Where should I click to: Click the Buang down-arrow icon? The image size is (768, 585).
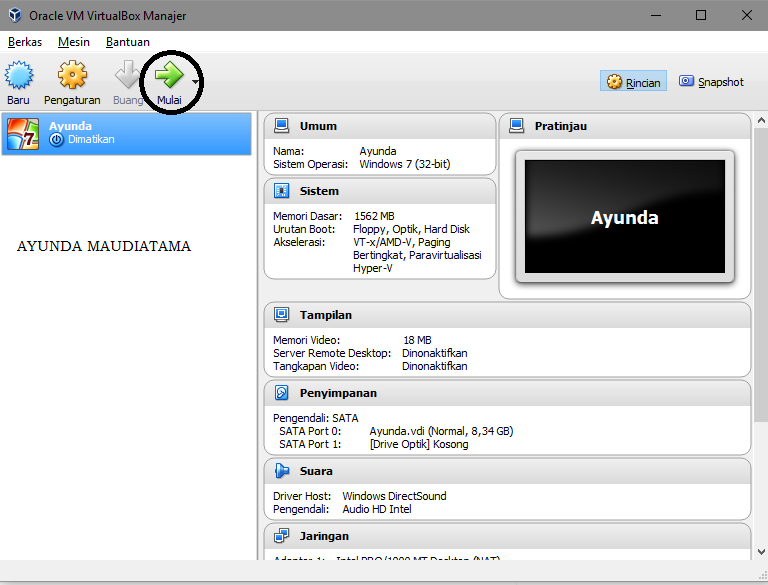pyautogui.click(x=127, y=74)
